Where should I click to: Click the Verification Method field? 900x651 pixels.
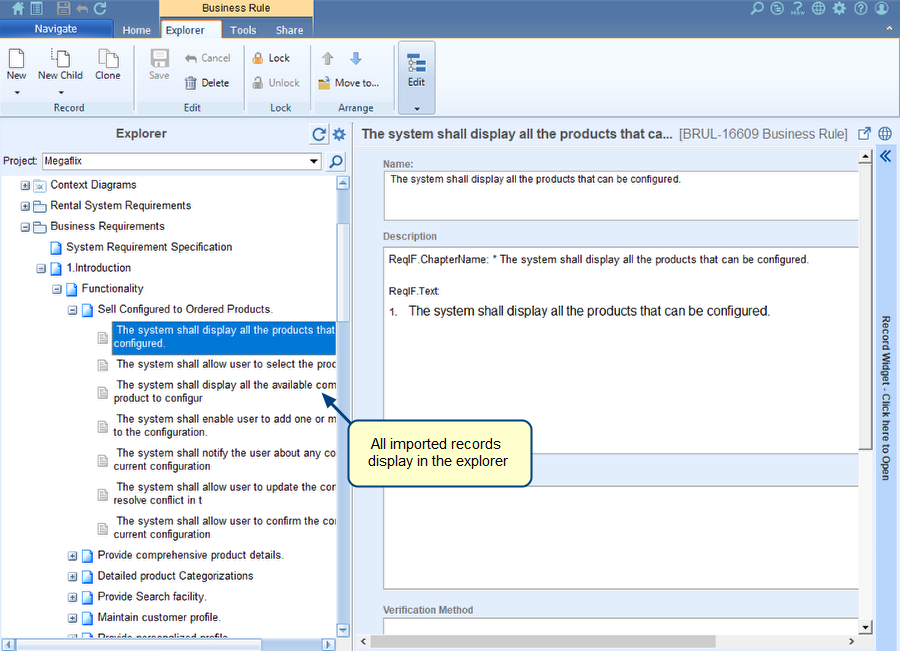[x=621, y=626]
